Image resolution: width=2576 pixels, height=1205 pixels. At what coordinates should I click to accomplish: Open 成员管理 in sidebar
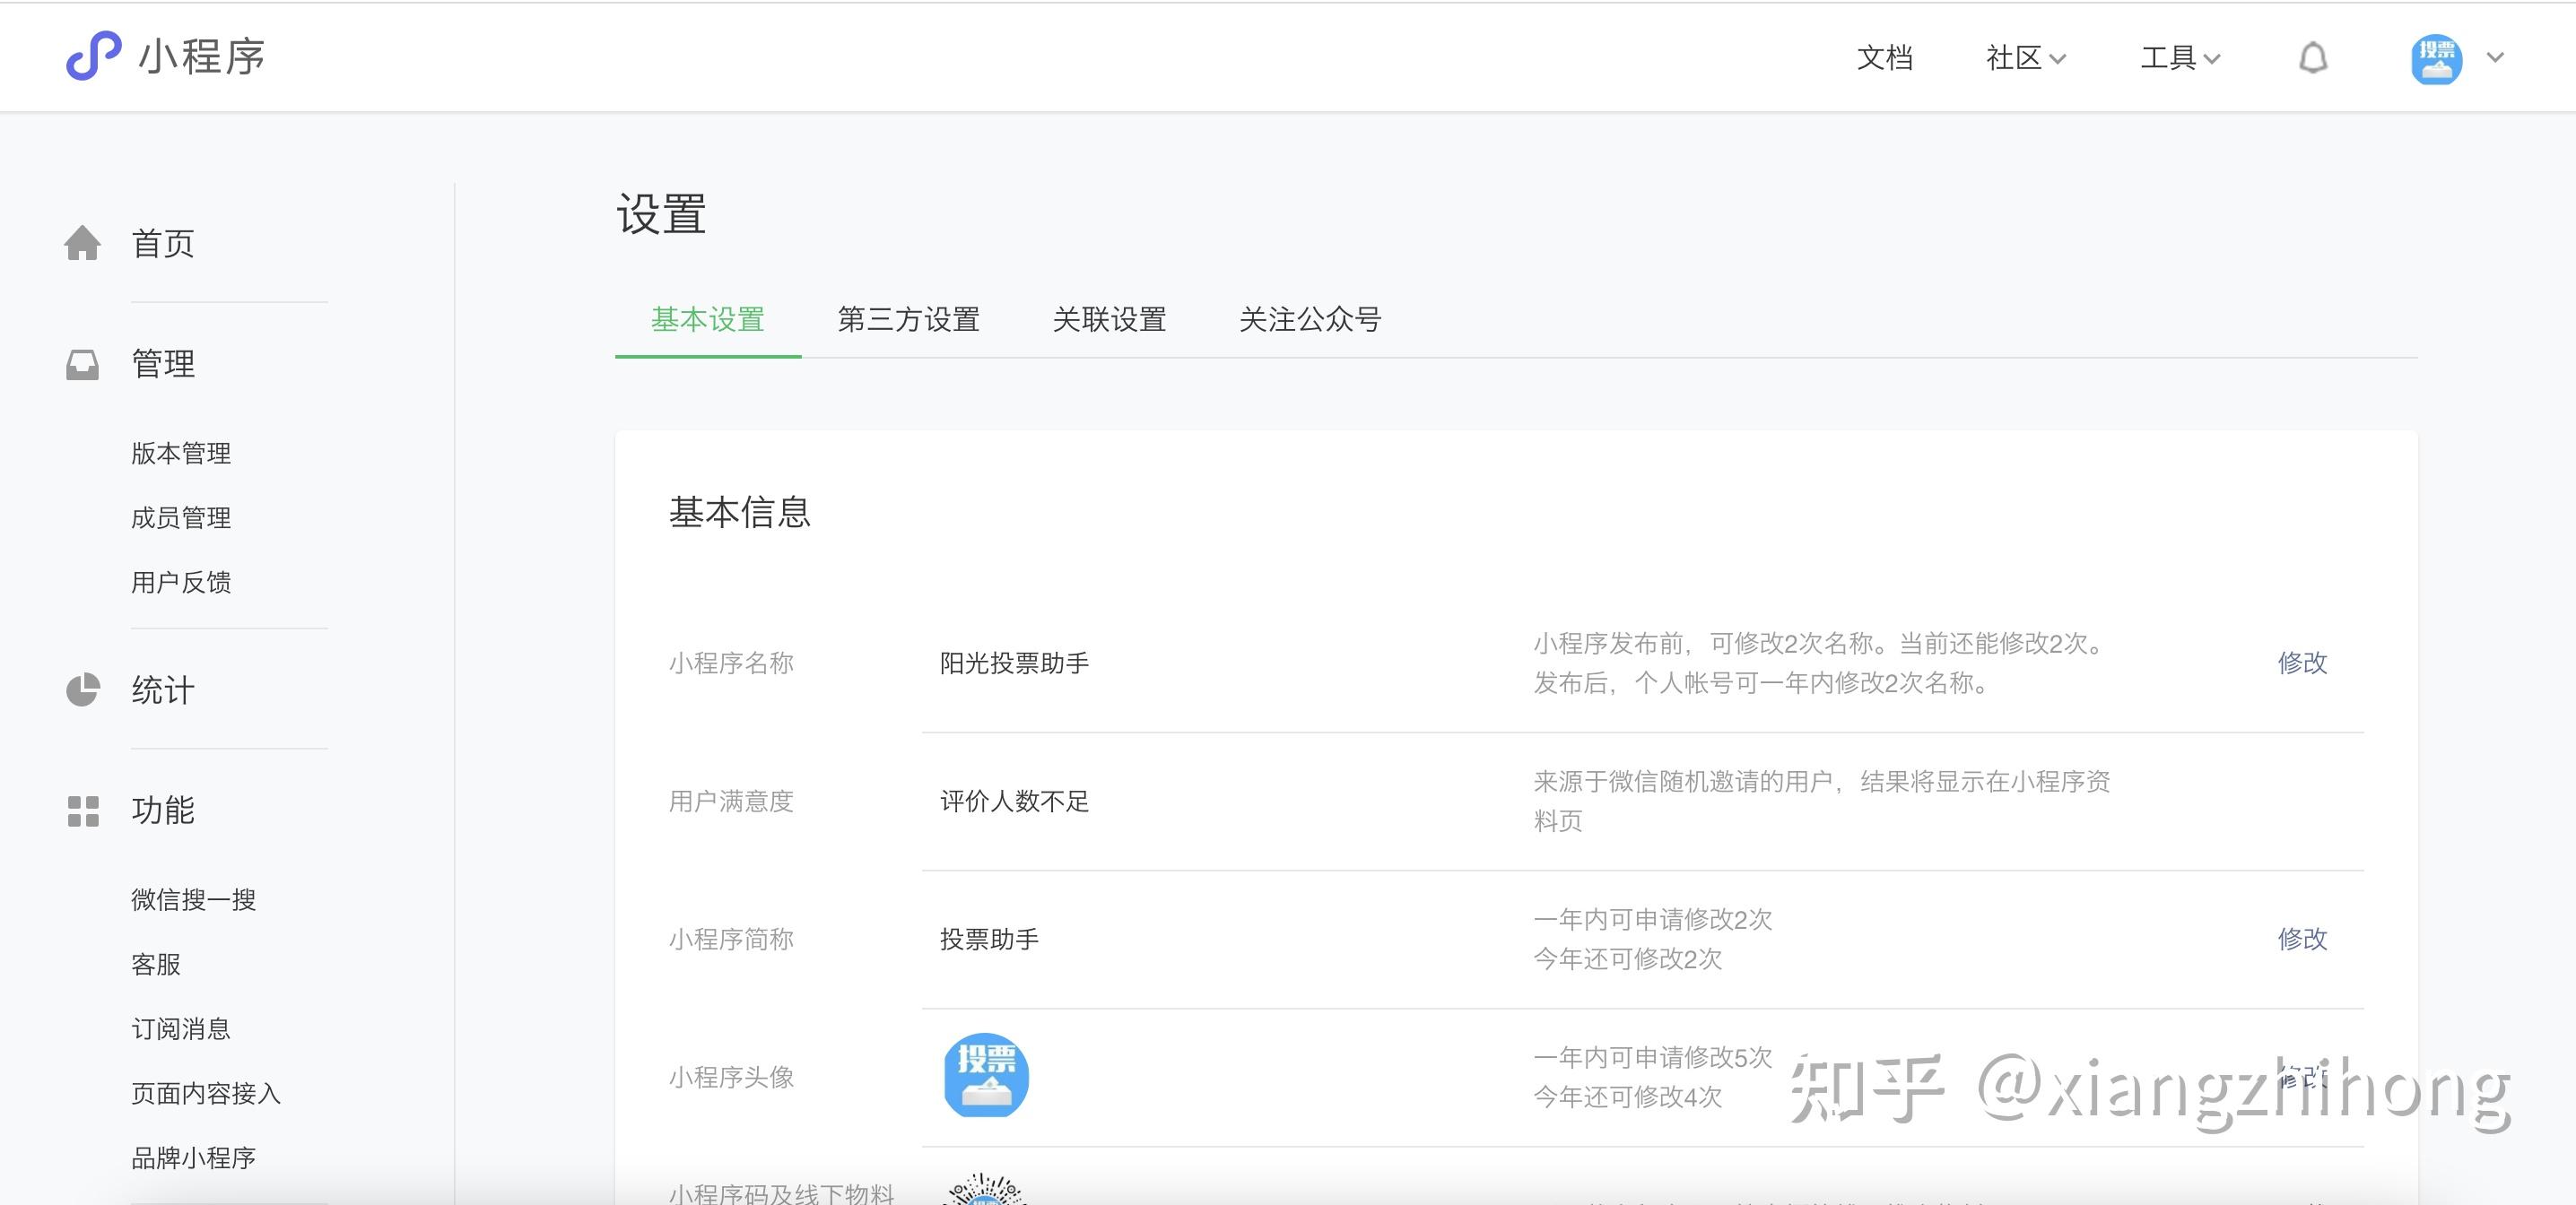181,518
